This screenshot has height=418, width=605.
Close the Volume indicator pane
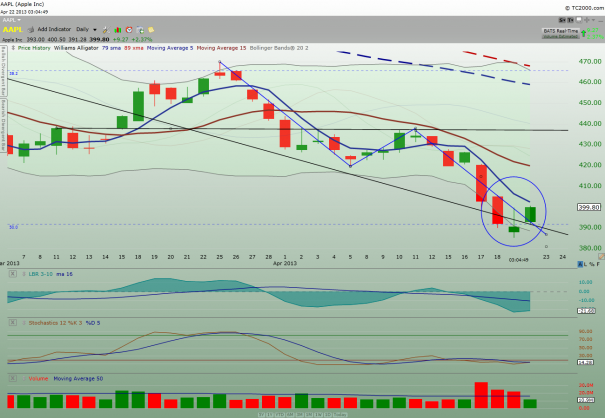(x=13, y=379)
